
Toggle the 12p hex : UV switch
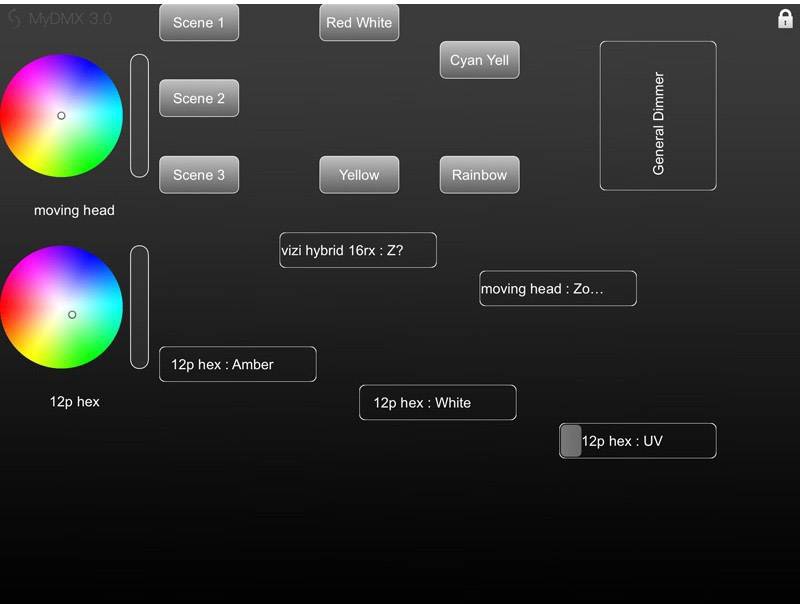click(571, 440)
